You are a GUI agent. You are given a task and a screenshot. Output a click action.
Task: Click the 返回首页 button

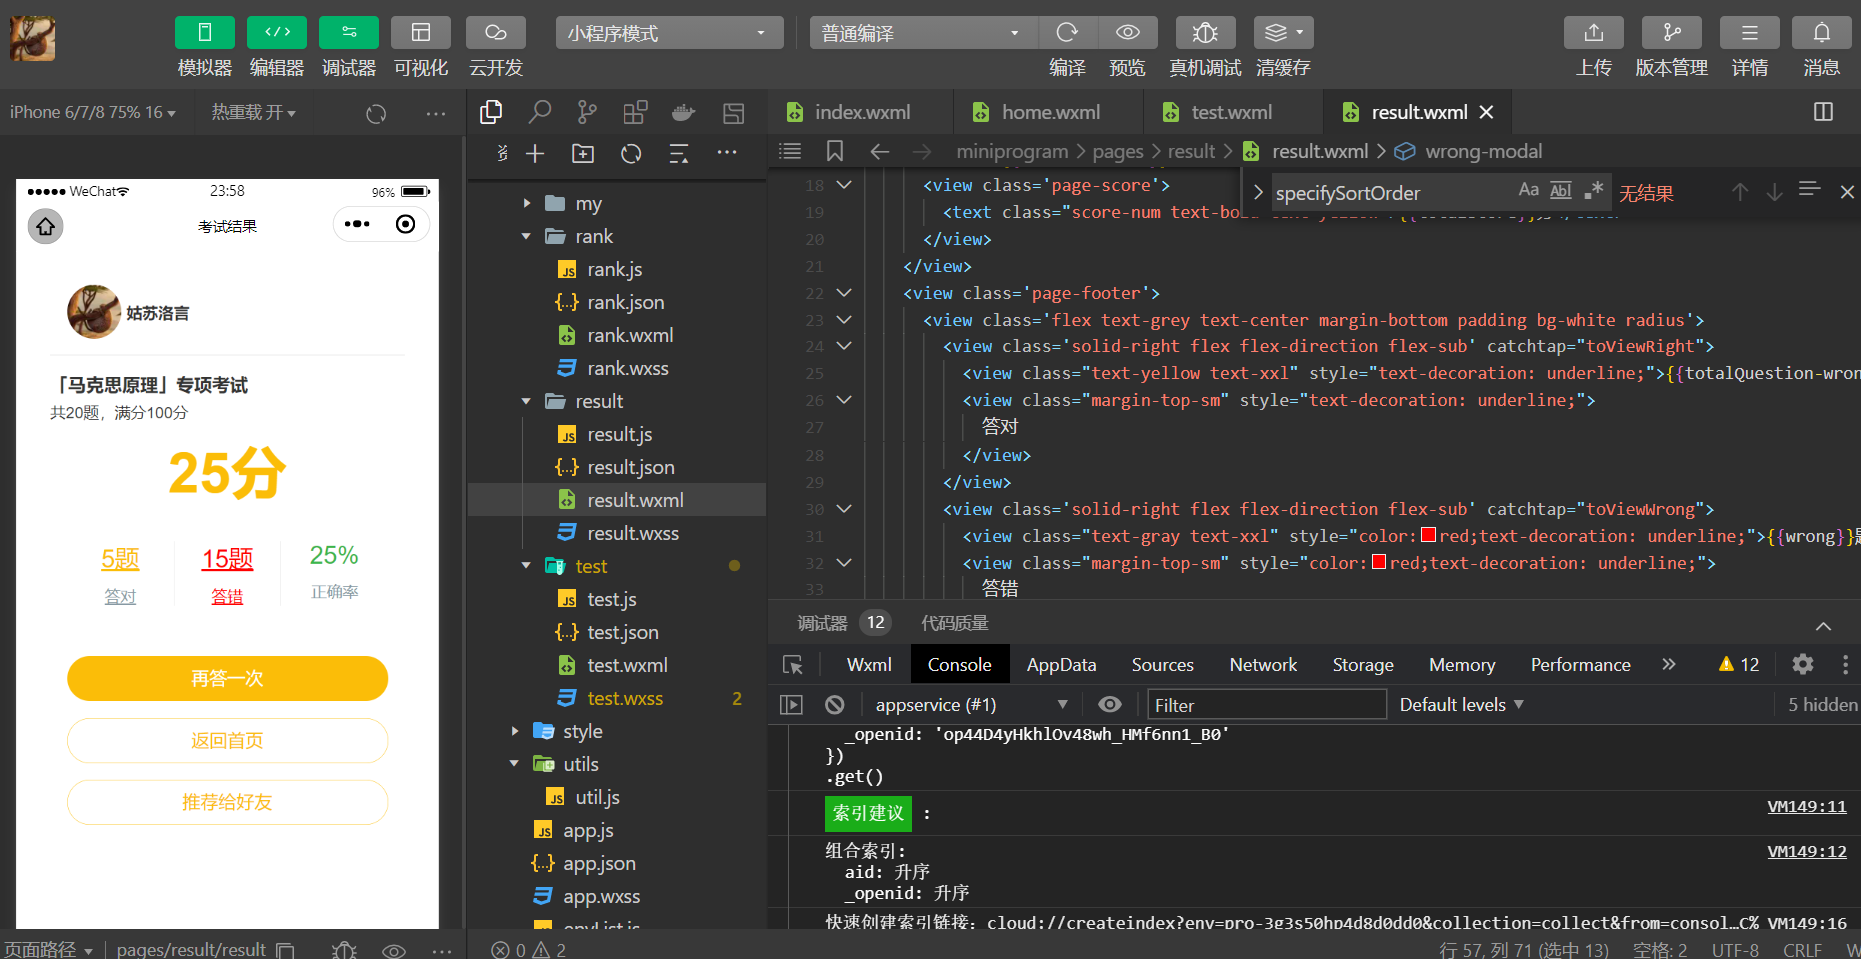coord(227,741)
